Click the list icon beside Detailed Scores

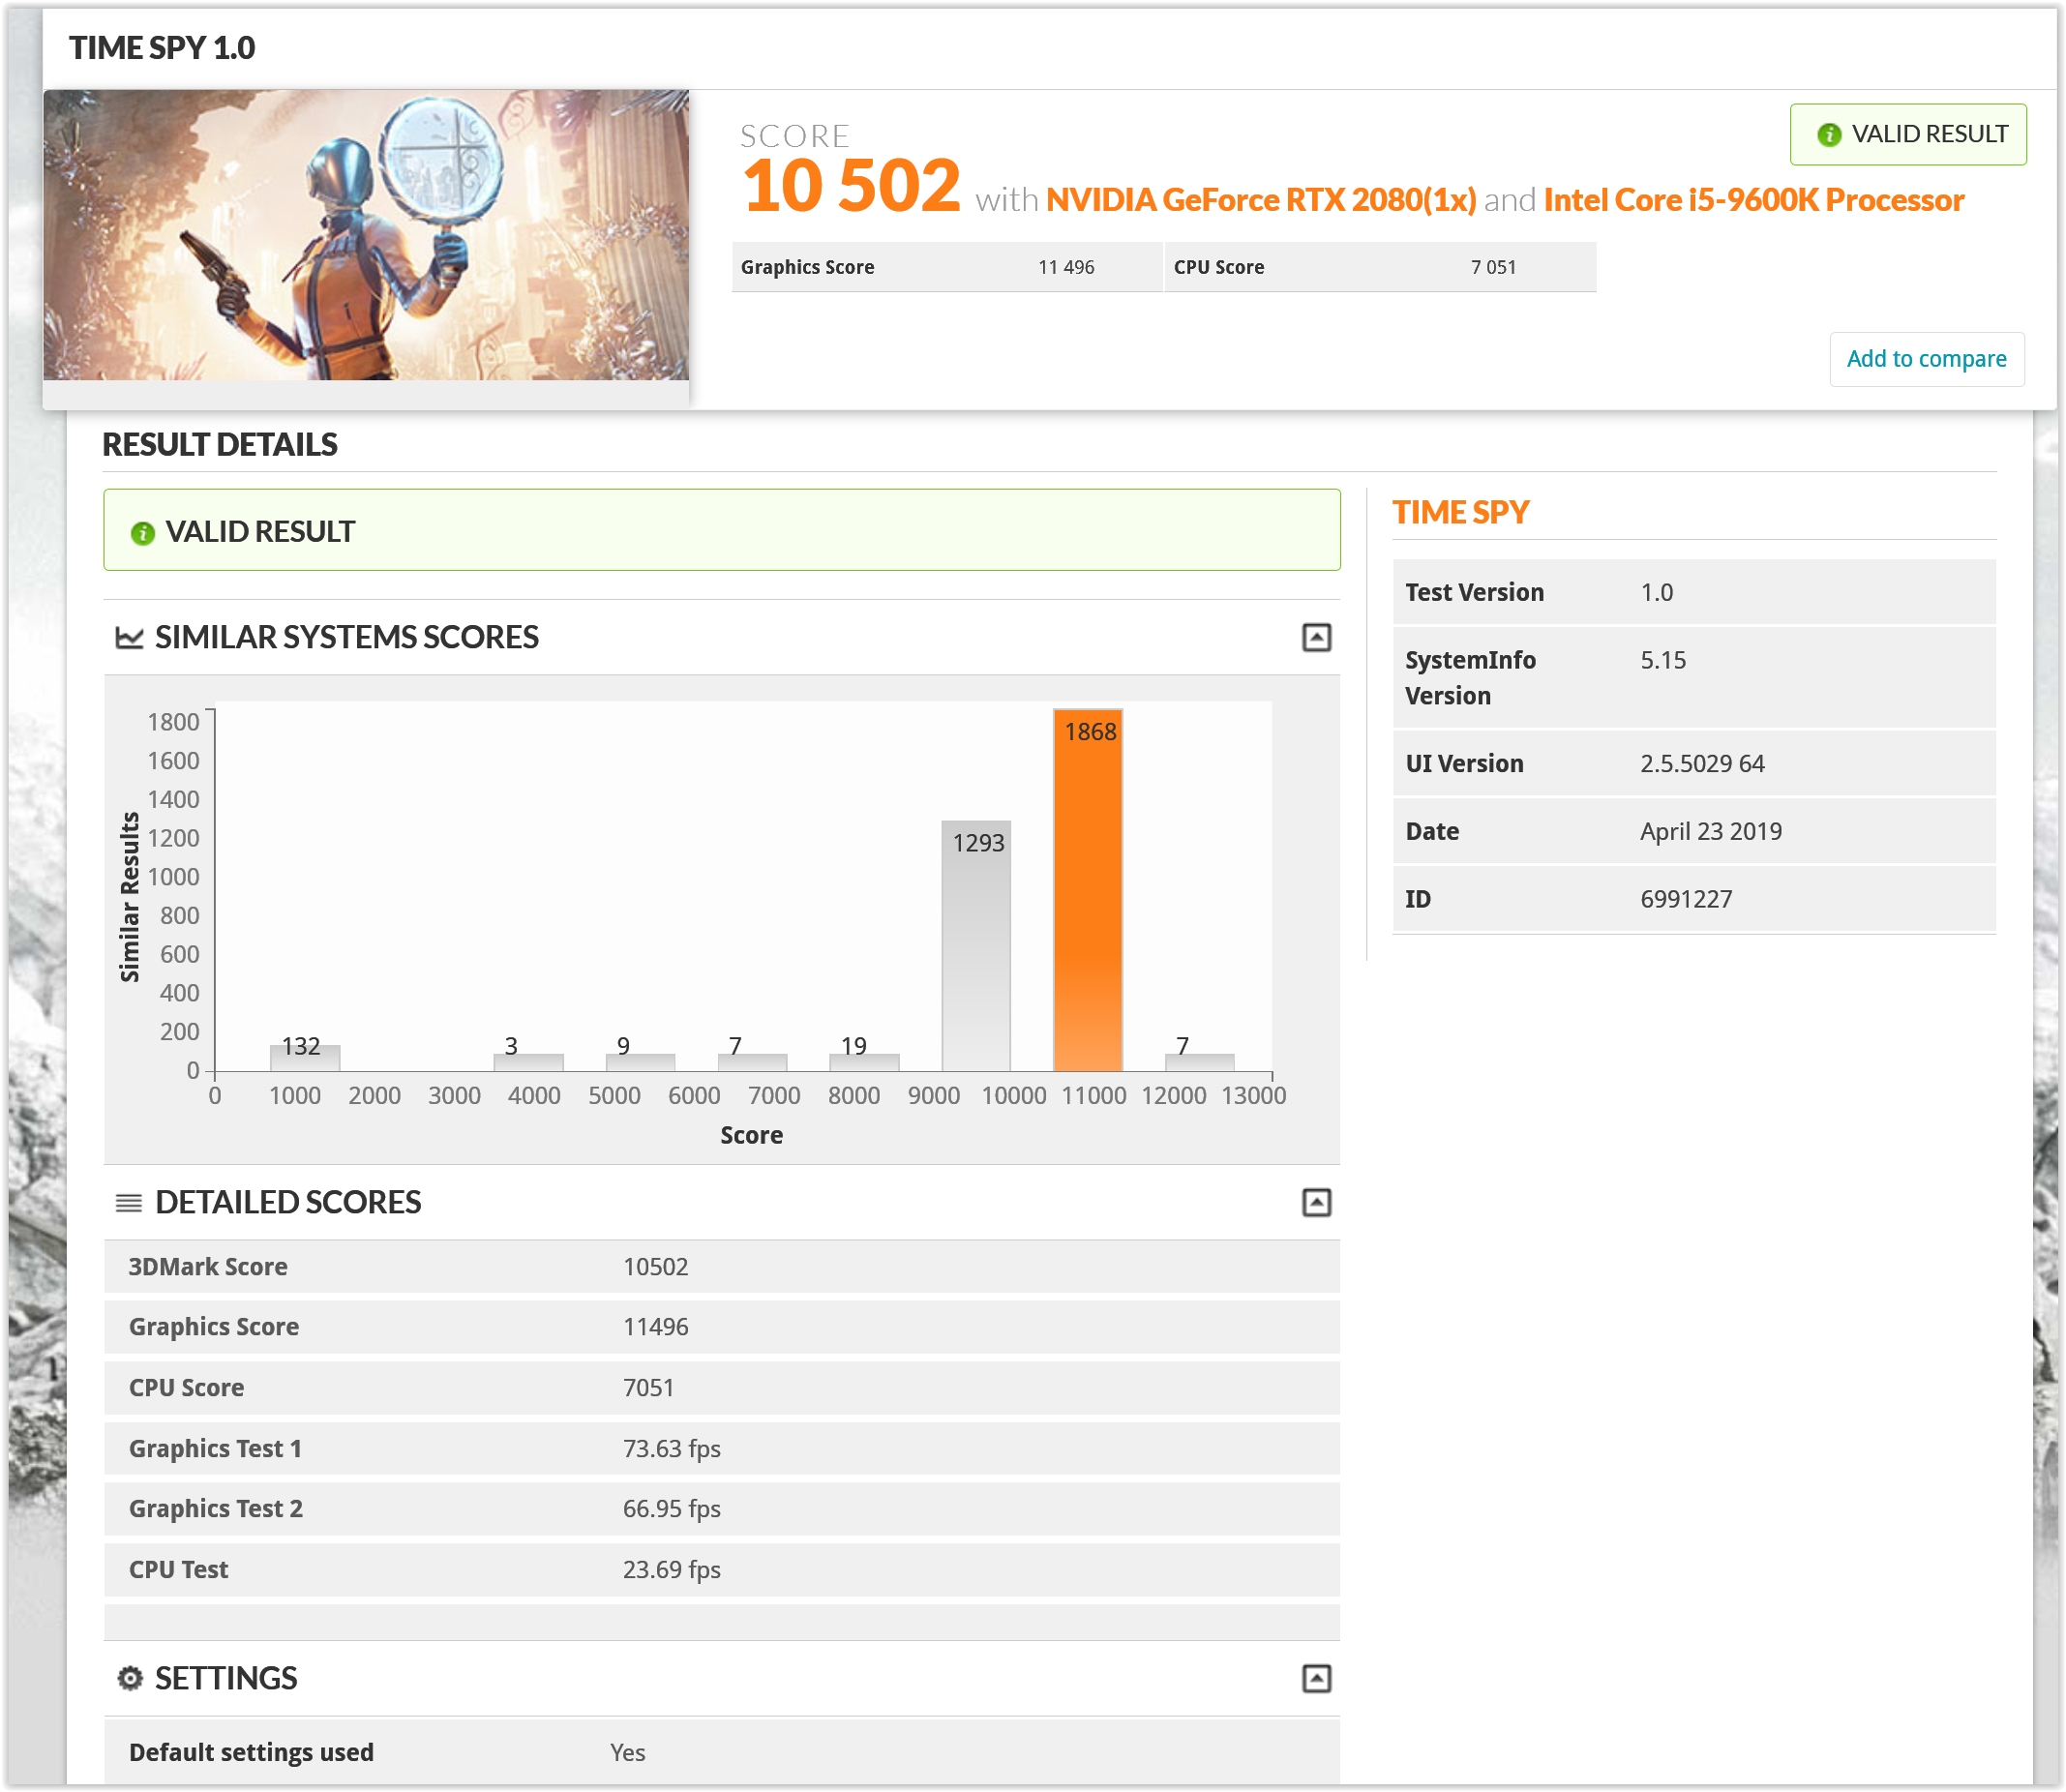tap(129, 1202)
